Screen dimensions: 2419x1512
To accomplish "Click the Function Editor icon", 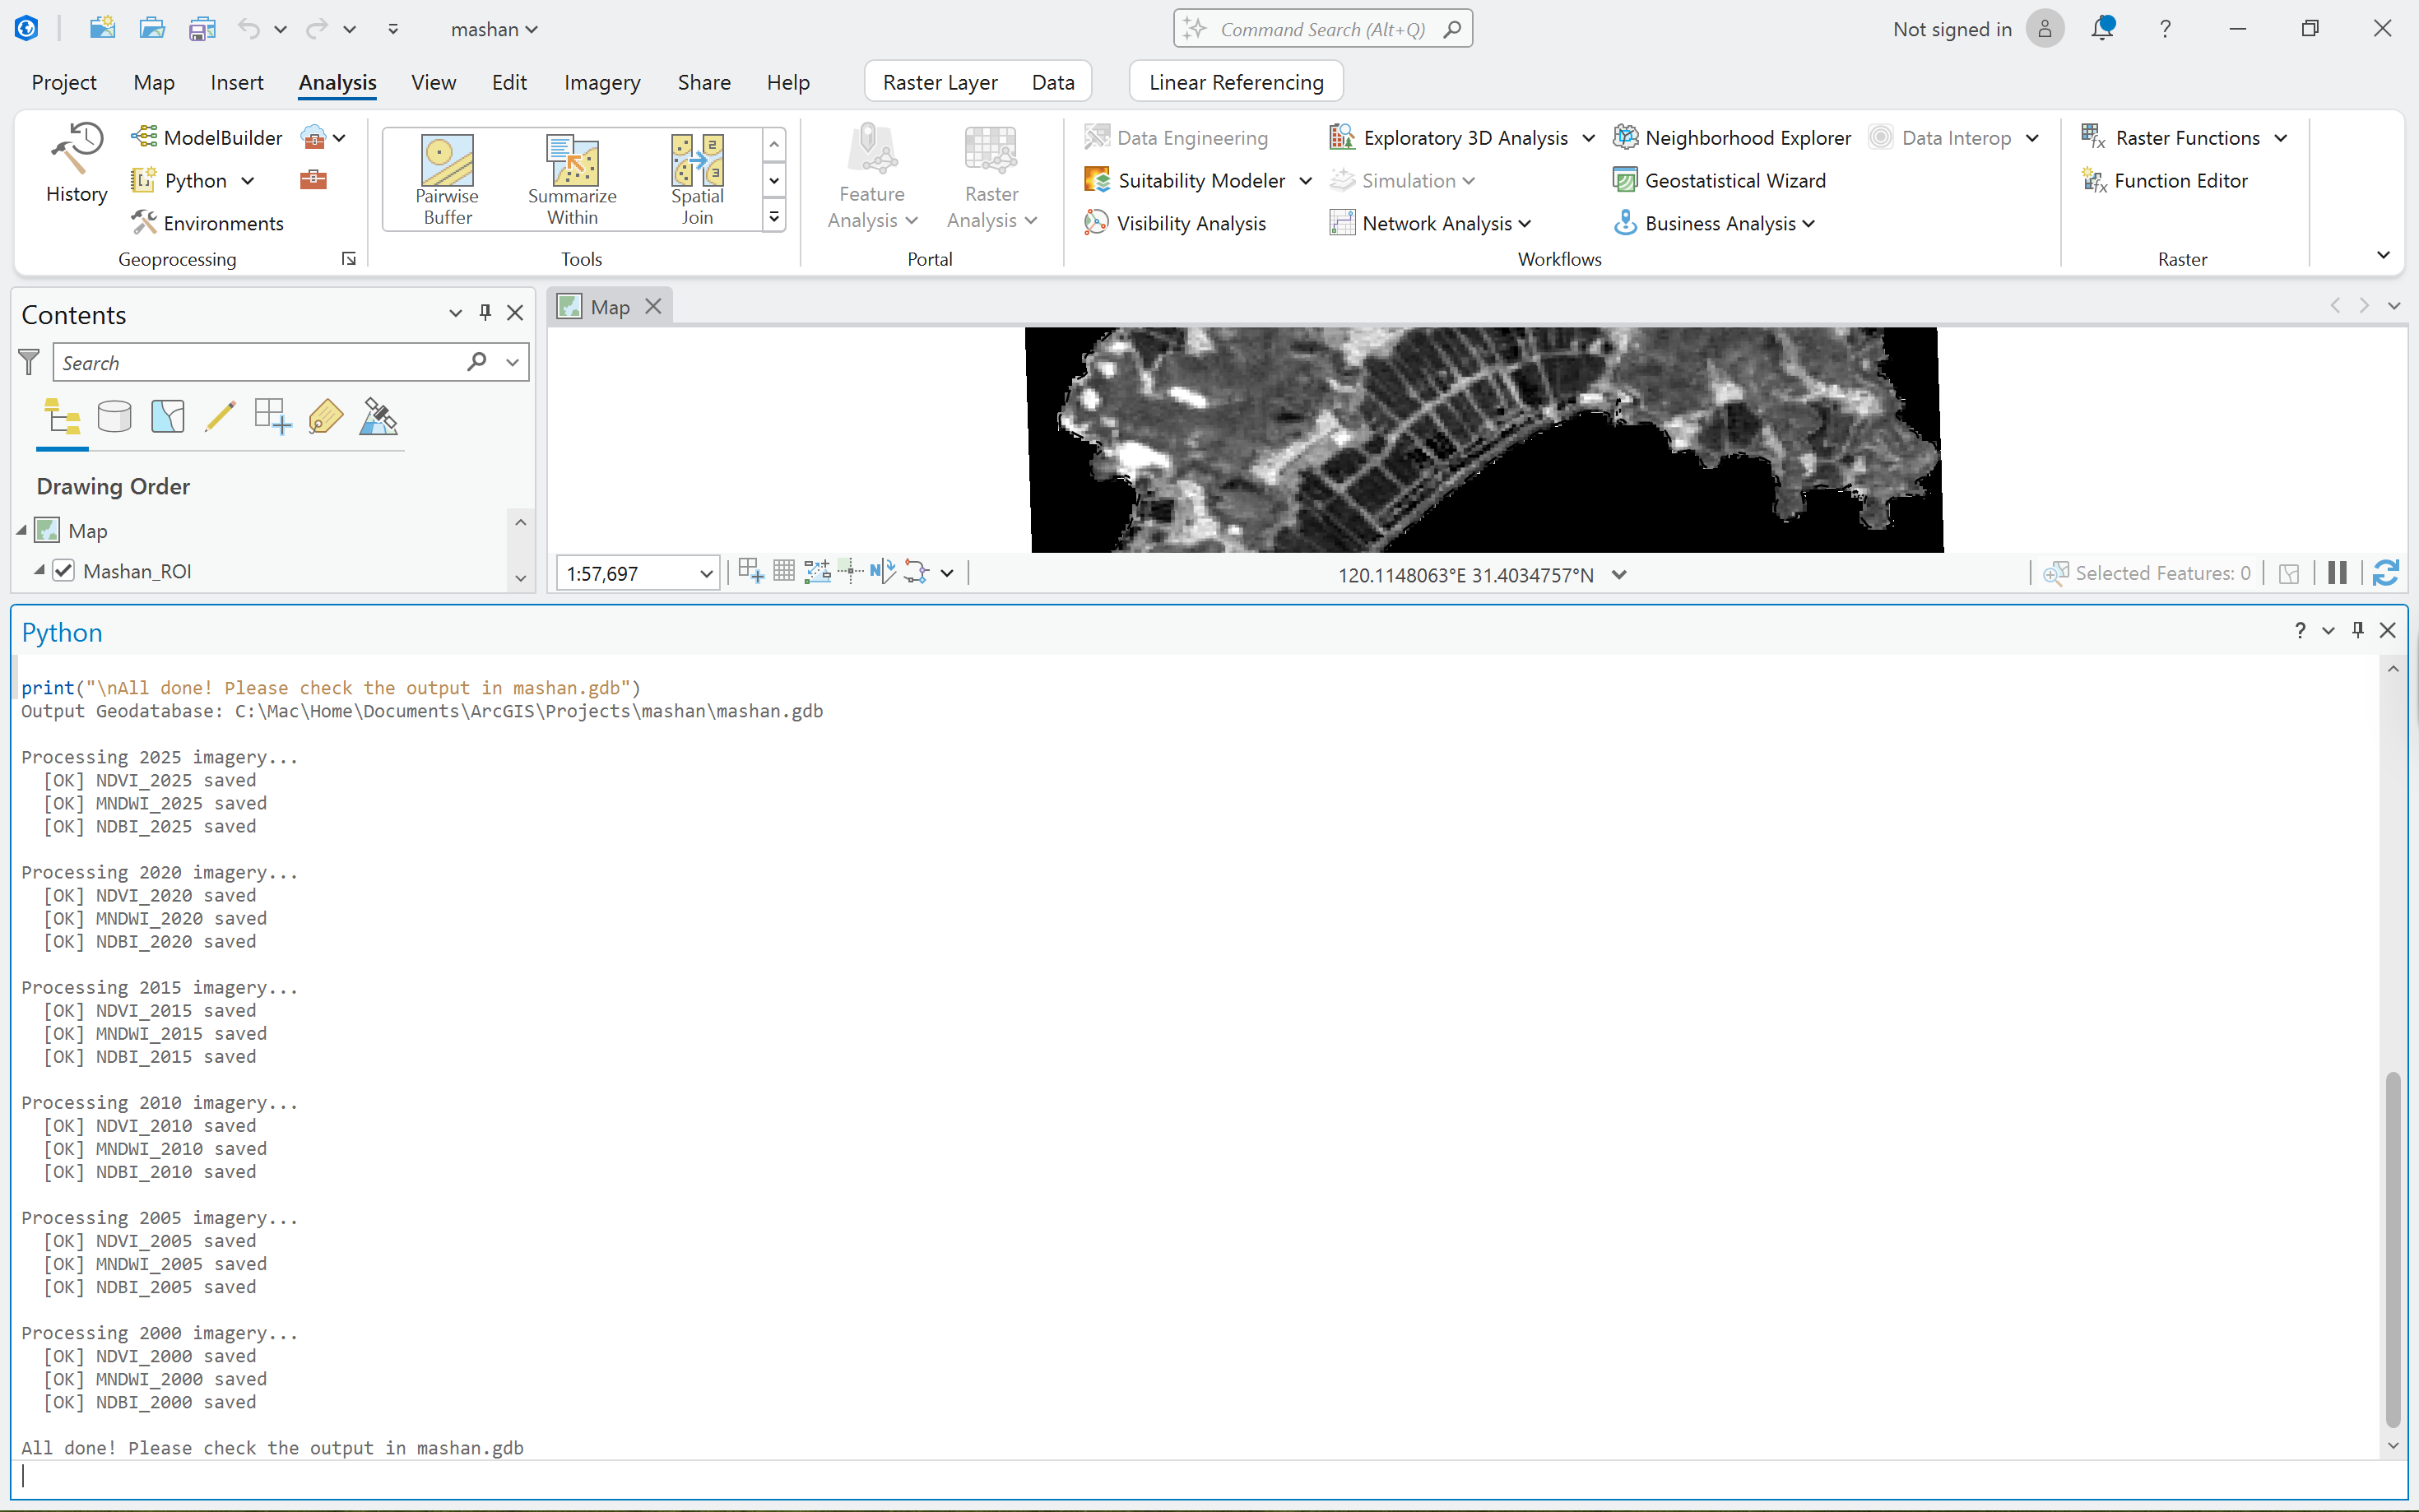I will click(2093, 180).
